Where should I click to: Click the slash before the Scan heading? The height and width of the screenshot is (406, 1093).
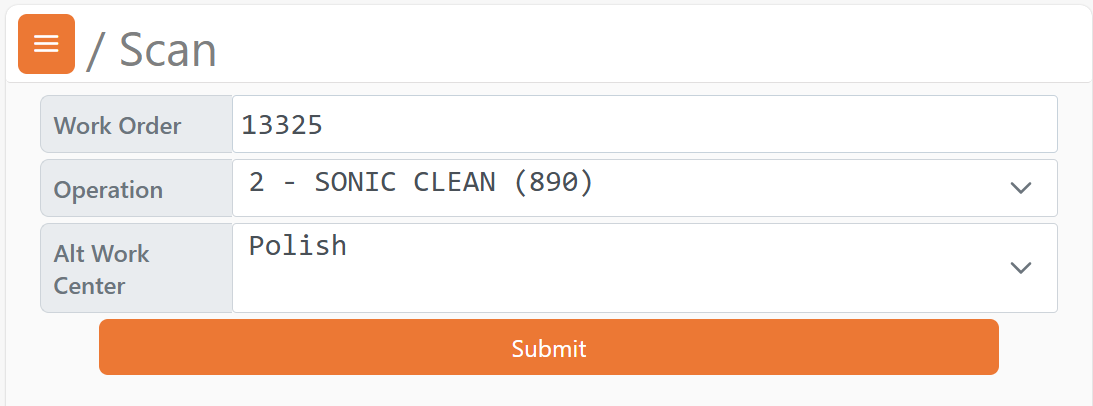click(97, 50)
